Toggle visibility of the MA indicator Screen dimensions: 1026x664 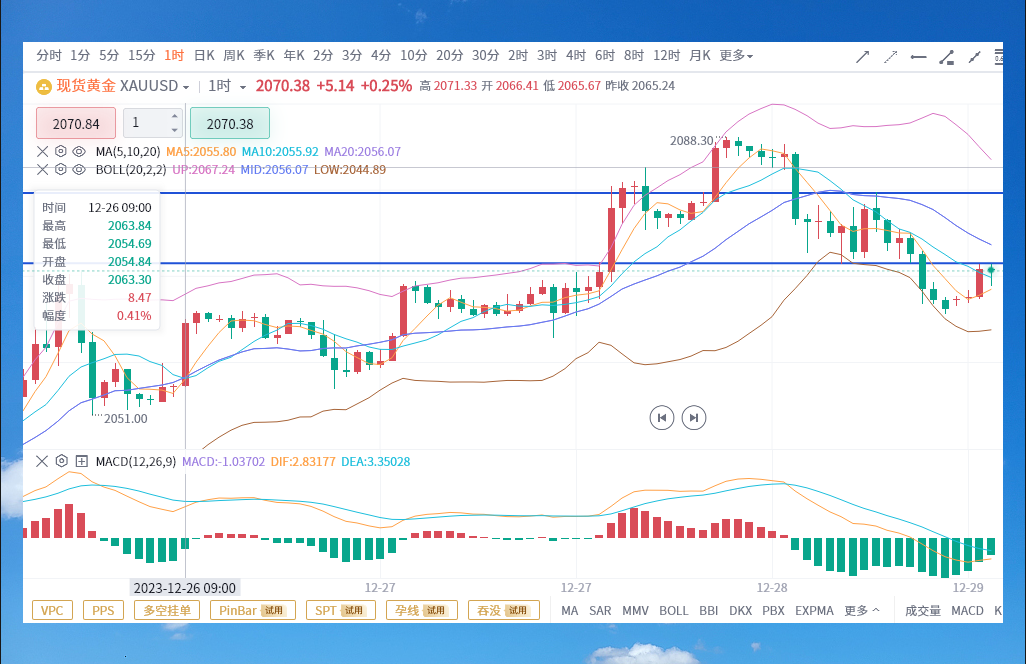tap(79, 152)
